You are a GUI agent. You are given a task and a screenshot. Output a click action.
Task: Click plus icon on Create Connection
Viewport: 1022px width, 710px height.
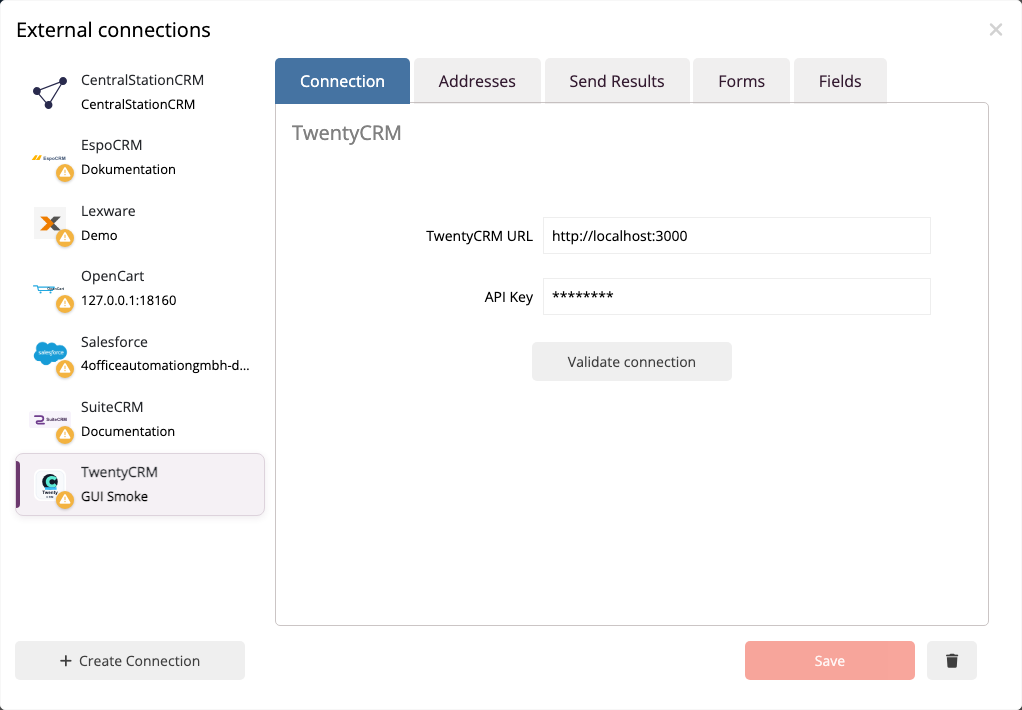coord(65,660)
